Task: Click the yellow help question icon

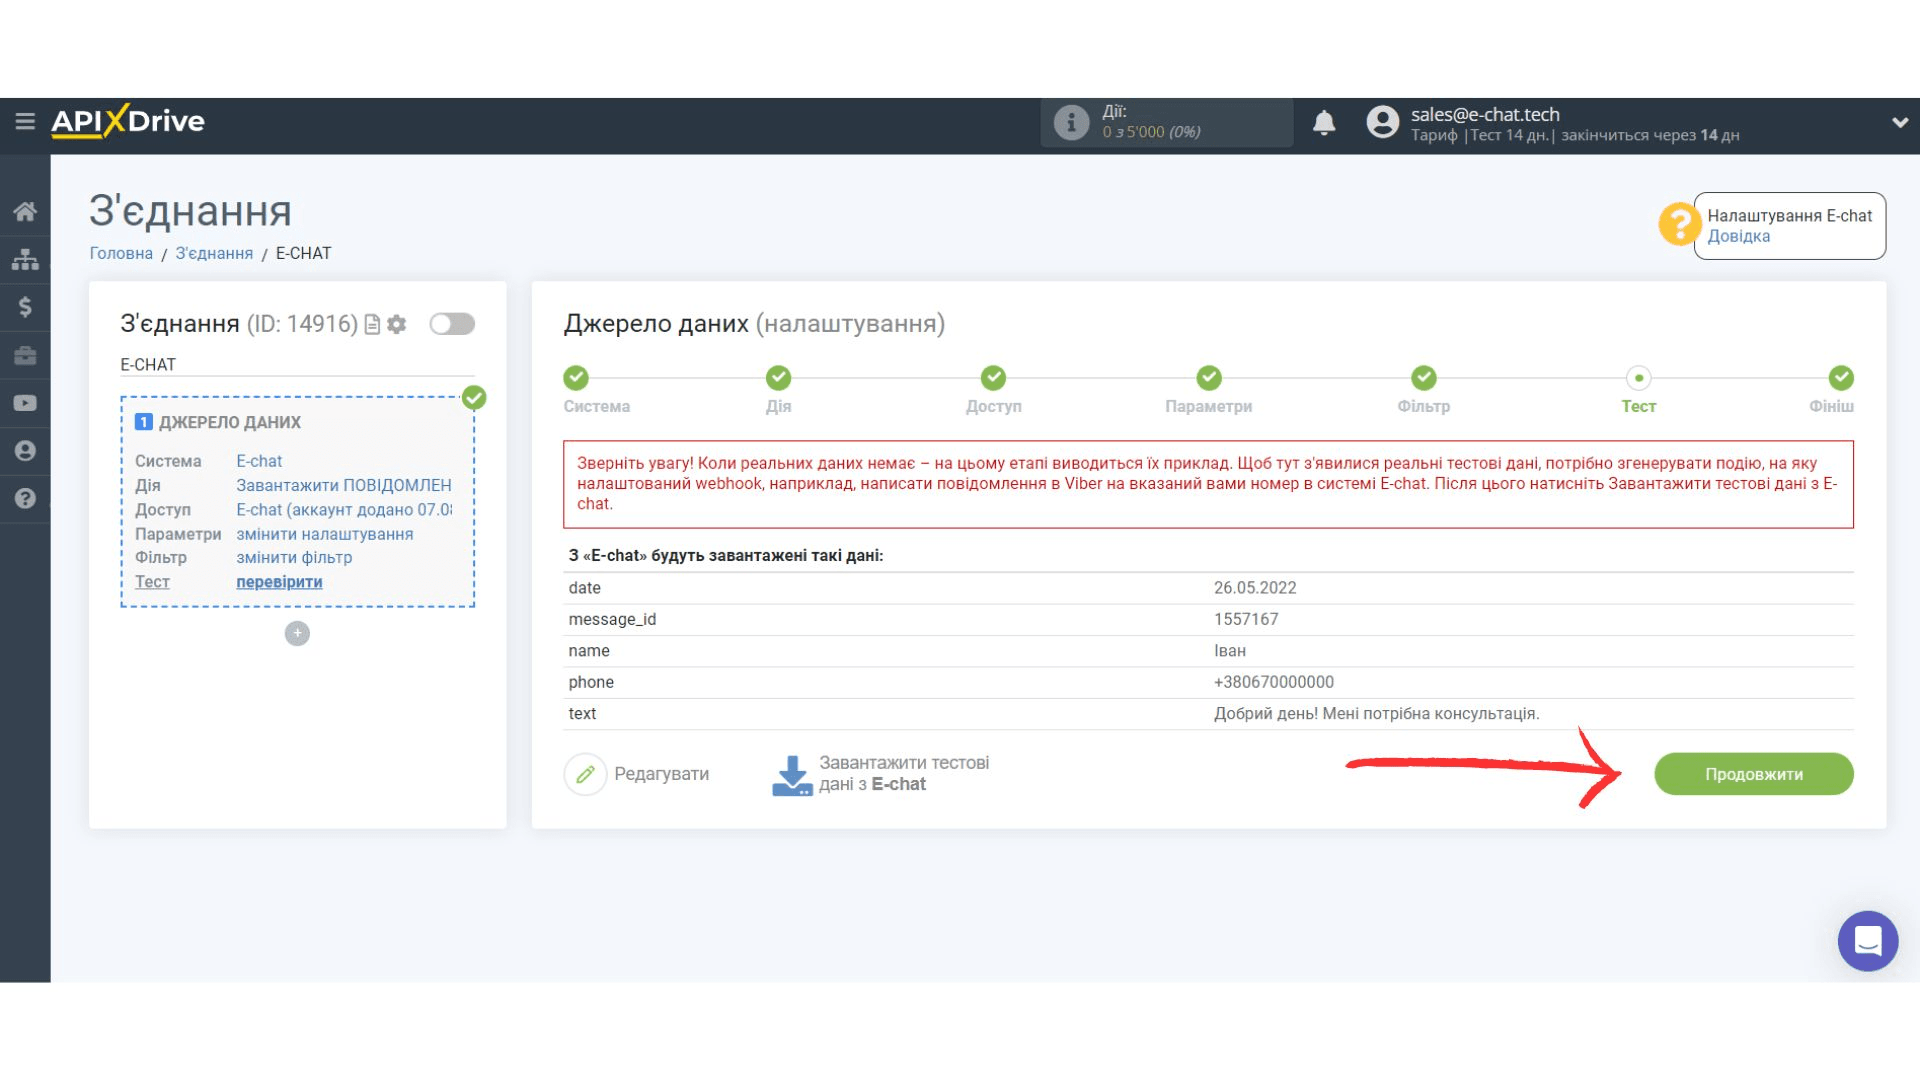Action: click(x=1679, y=224)
